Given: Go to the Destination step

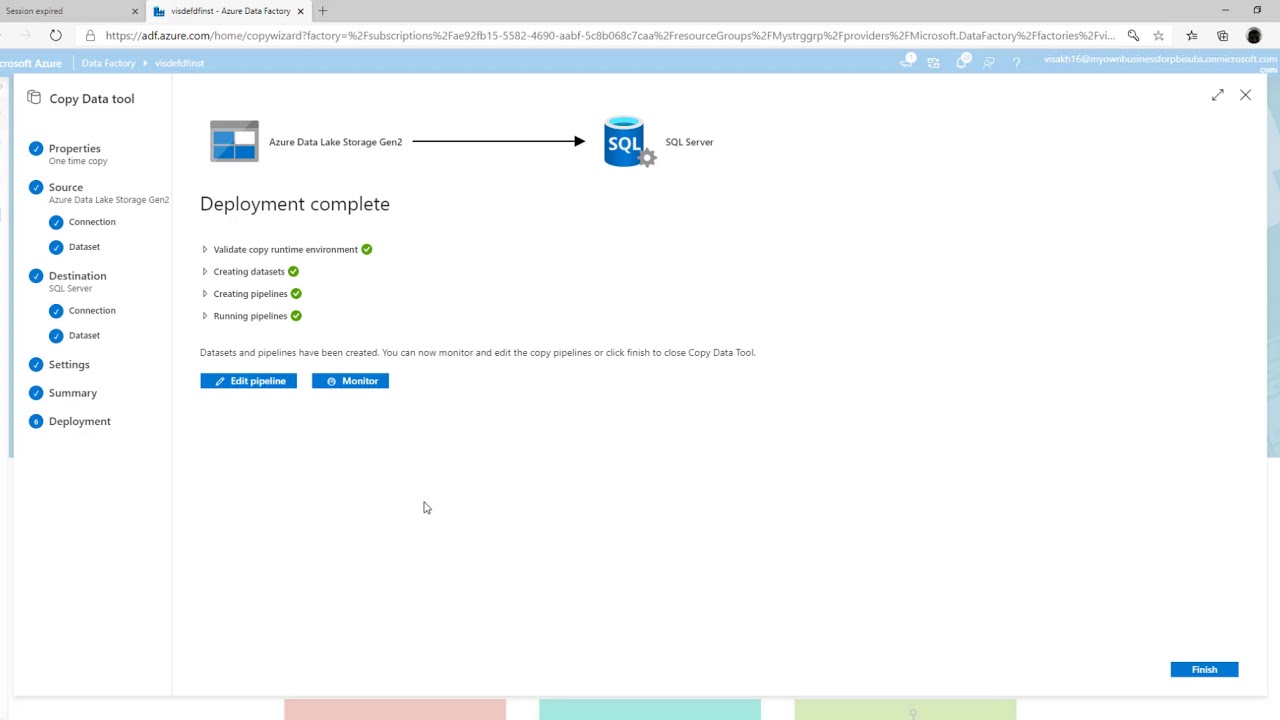Looking at the screenshot, I should (x=77, y=276).
